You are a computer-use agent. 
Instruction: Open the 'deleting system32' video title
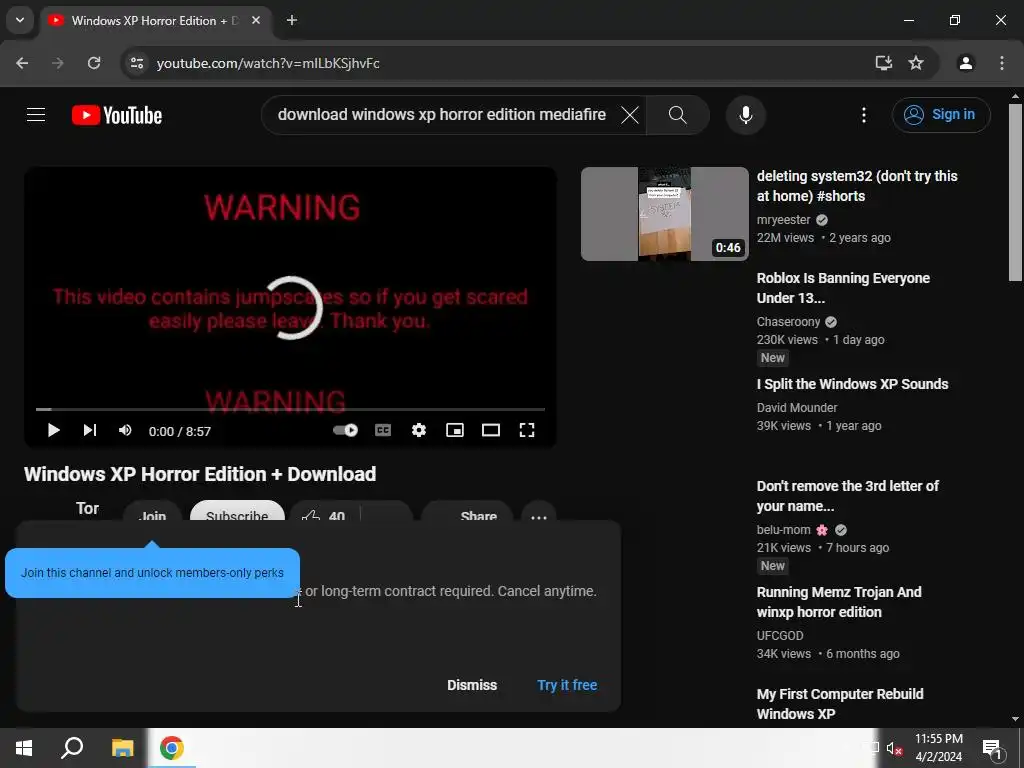click(x=857, y=186)
